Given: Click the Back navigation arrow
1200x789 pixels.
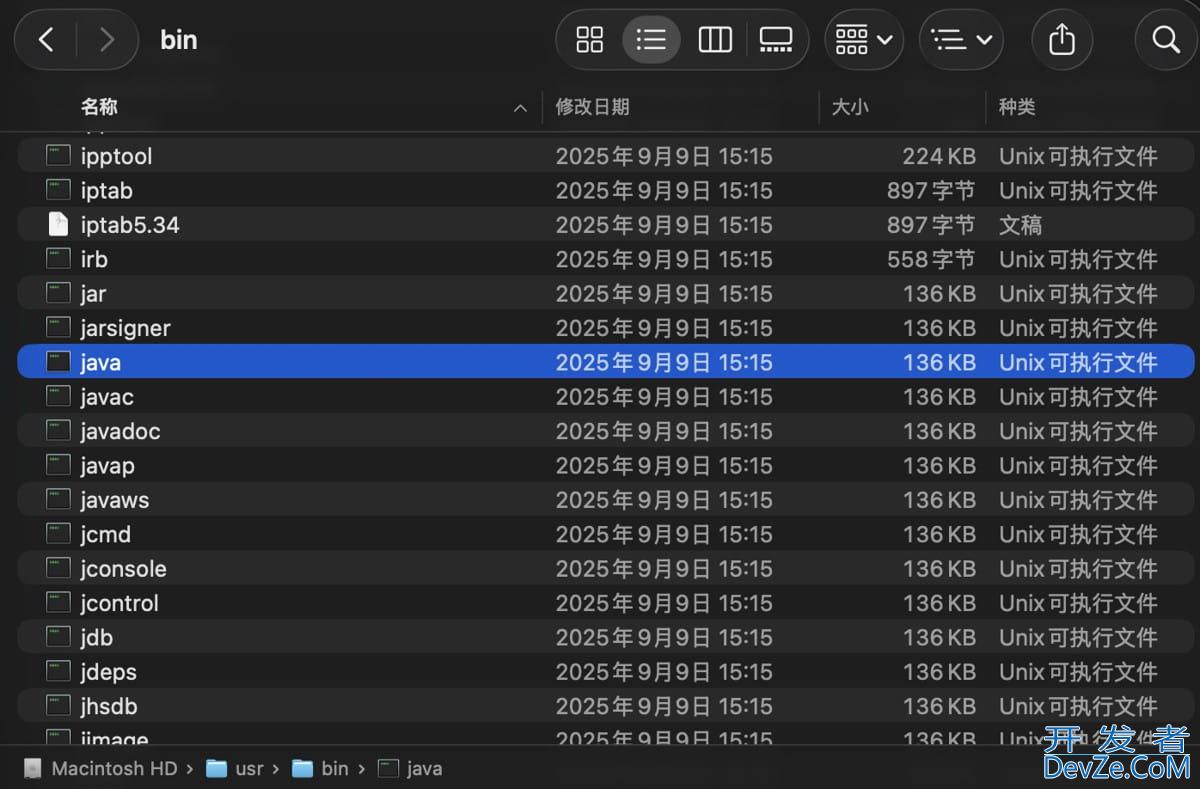Looking at the screenshot, I should click(x=46, y=40).
